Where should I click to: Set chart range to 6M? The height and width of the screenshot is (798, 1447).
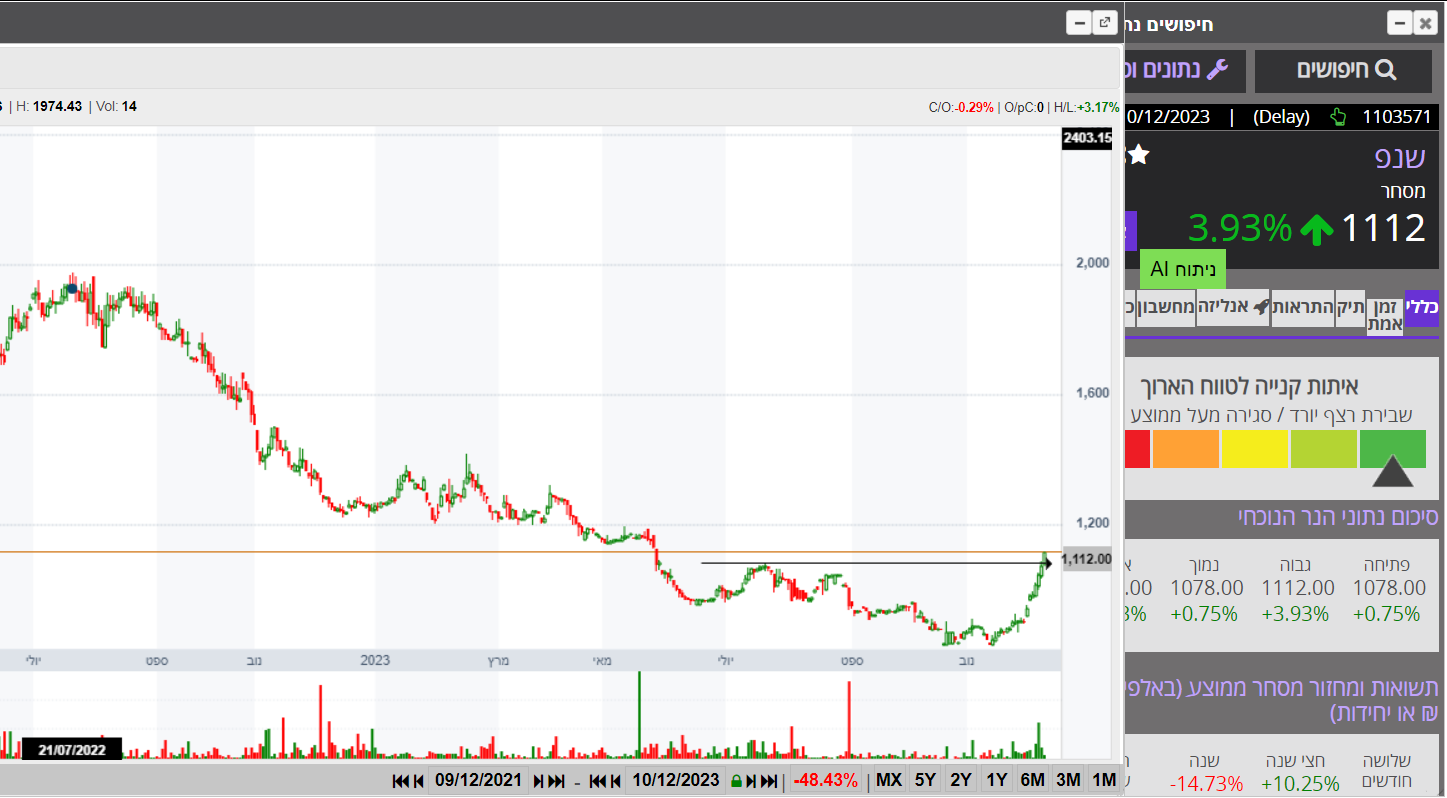tap(1032, 781)
